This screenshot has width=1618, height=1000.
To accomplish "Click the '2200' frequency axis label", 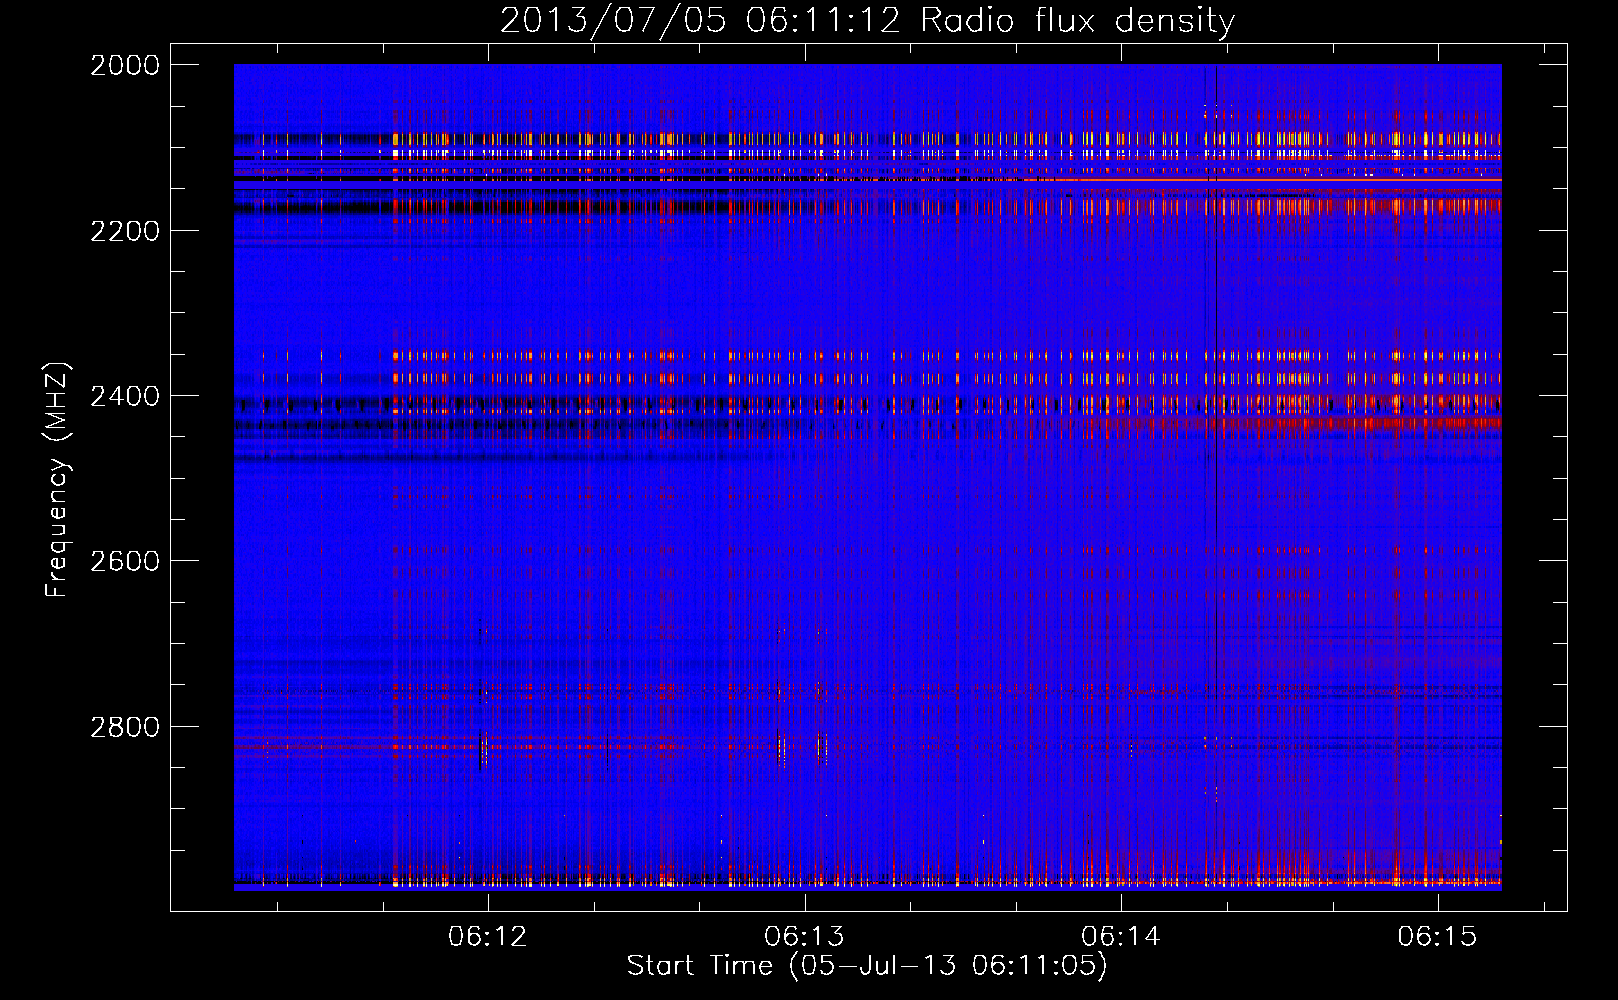I will click(x=125, y=231).
